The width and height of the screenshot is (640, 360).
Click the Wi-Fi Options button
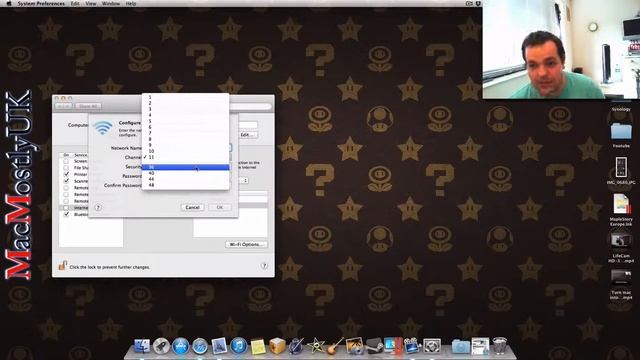pyautogui.click(x=247, y=244)
